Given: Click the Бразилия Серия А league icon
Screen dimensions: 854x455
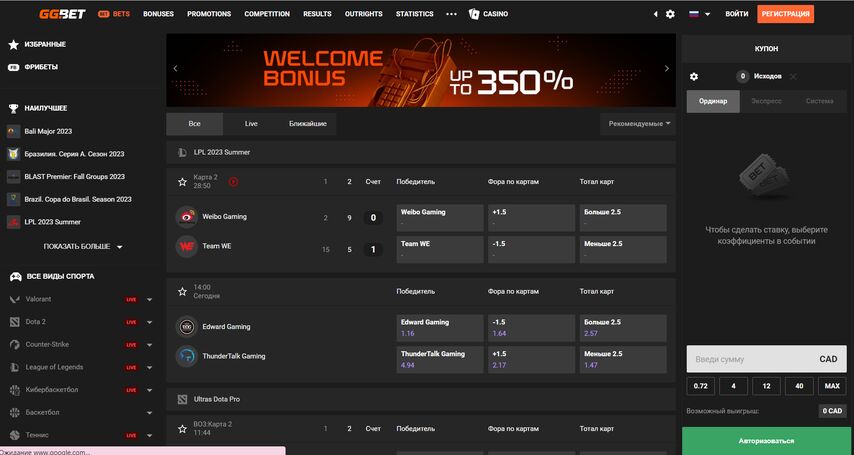Looking at the screenshot, I should tap(14, 154).
